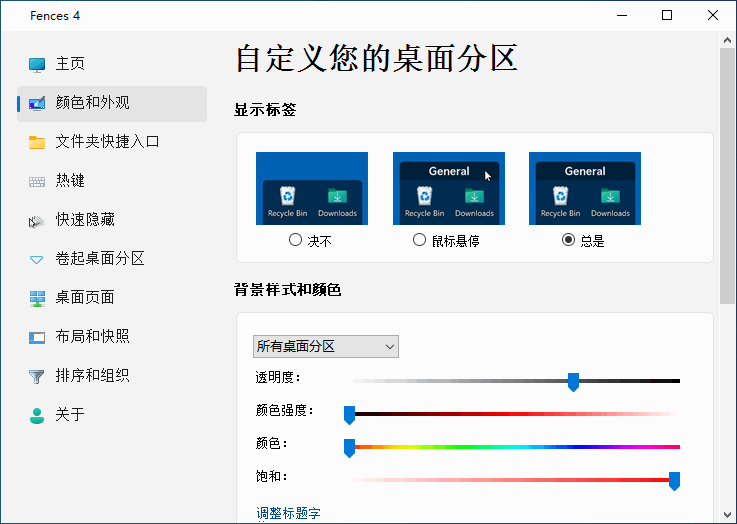Click the always-show label preview thumbnail
Screen dimensions: 737x524
click(585, 188)
